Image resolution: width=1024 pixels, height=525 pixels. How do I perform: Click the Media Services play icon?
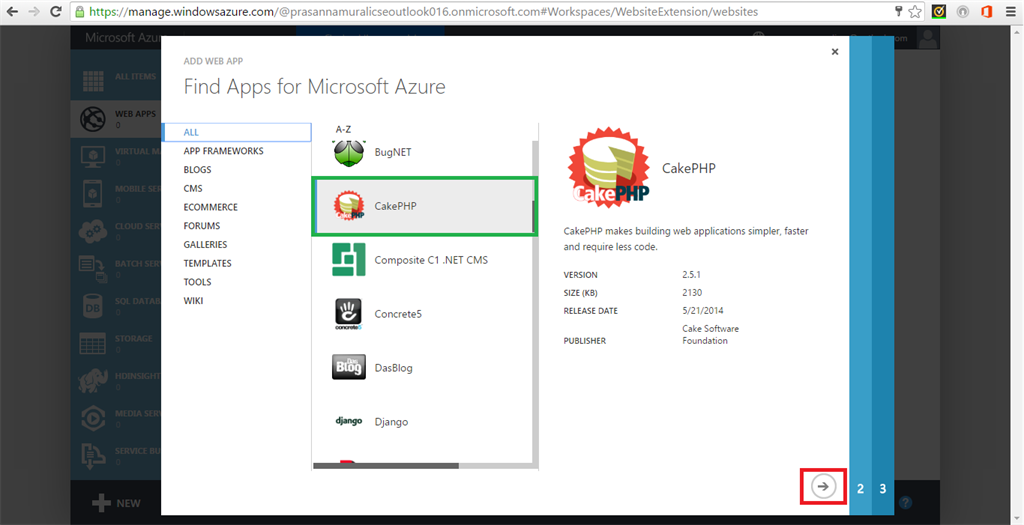pos(93,419)
